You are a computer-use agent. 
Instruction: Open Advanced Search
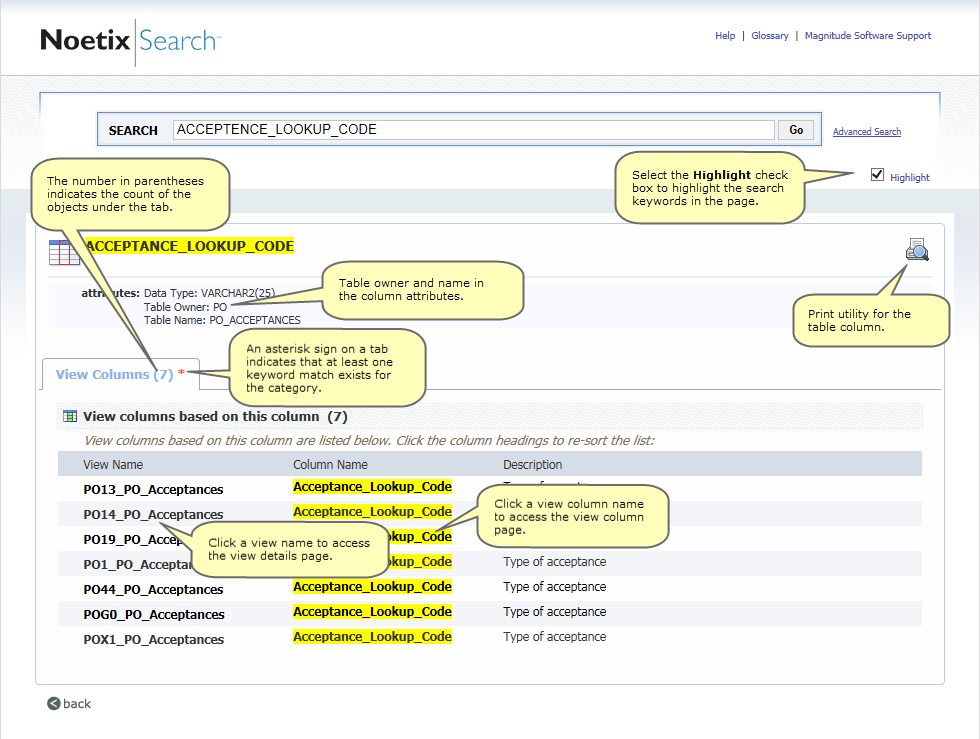tap(866, 131)
